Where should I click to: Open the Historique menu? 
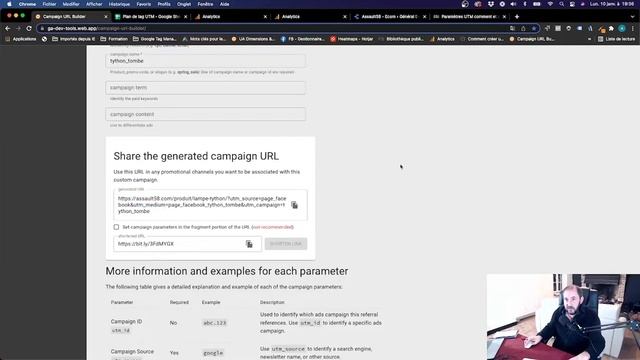pos(119,4)
